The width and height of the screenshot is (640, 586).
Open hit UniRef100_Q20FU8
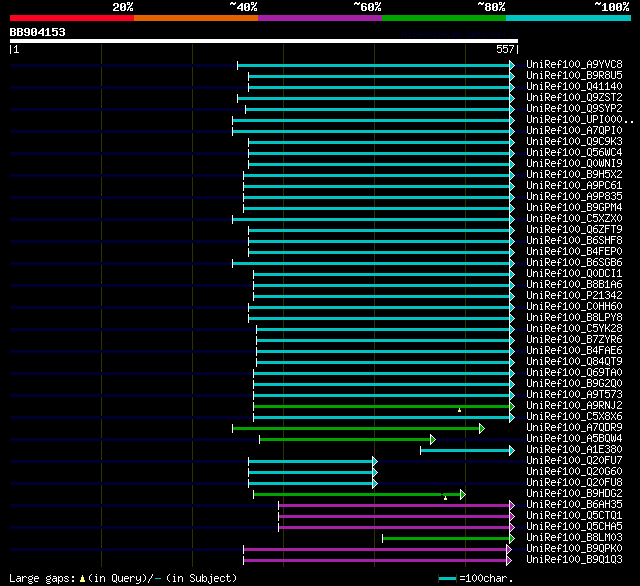click(x=574, y=483)
